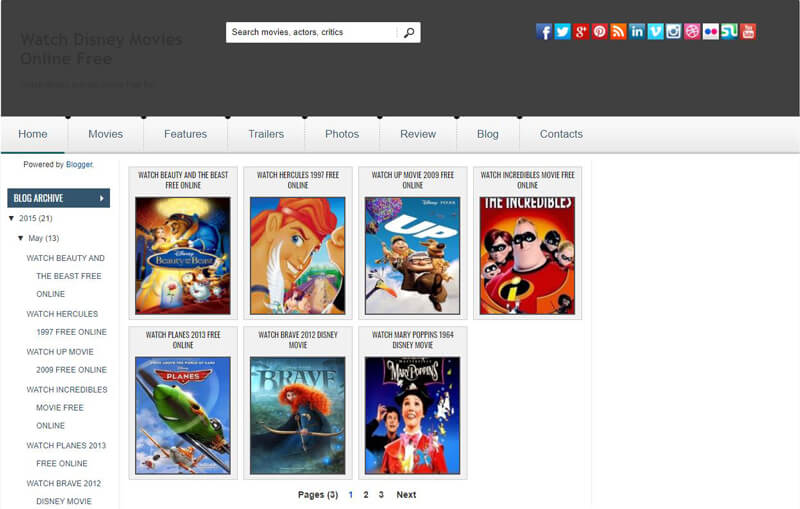The width and height of the screenshot is (800, 509).
Task: Open the Vimeo social icon
Action: 655,32
